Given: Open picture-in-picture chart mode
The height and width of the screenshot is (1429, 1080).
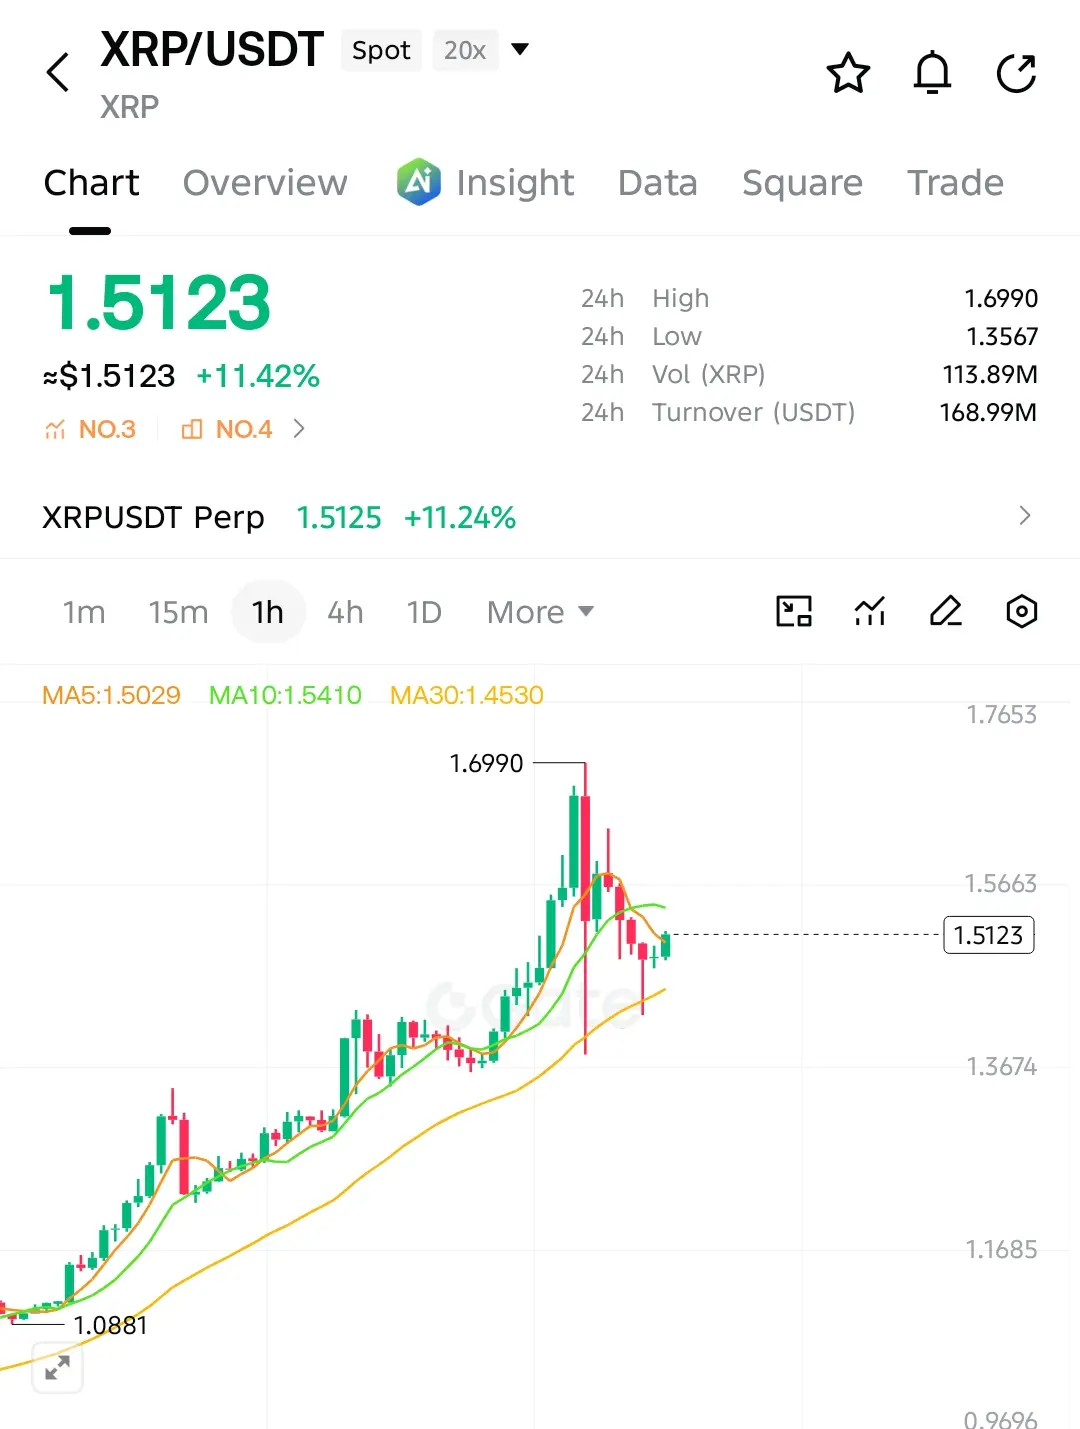Looking at the screenshot, I should [794, 611].
